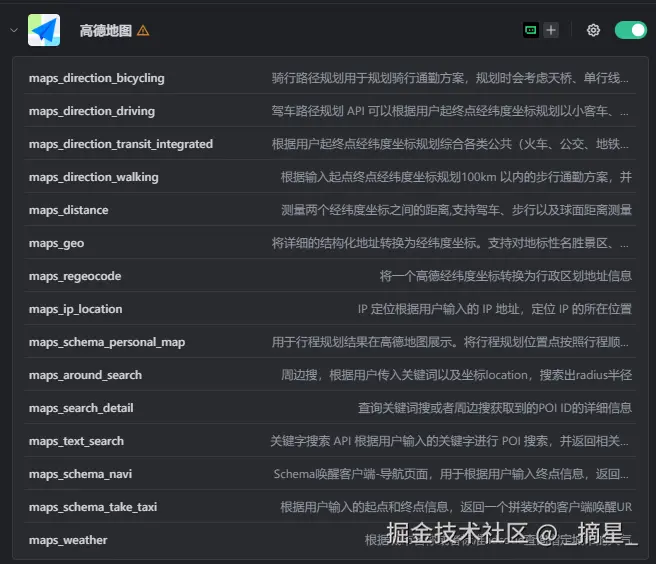Select maps_direction_transit_integrated tool row
Screen dimensions: 656x564
[x=330, y=144]
